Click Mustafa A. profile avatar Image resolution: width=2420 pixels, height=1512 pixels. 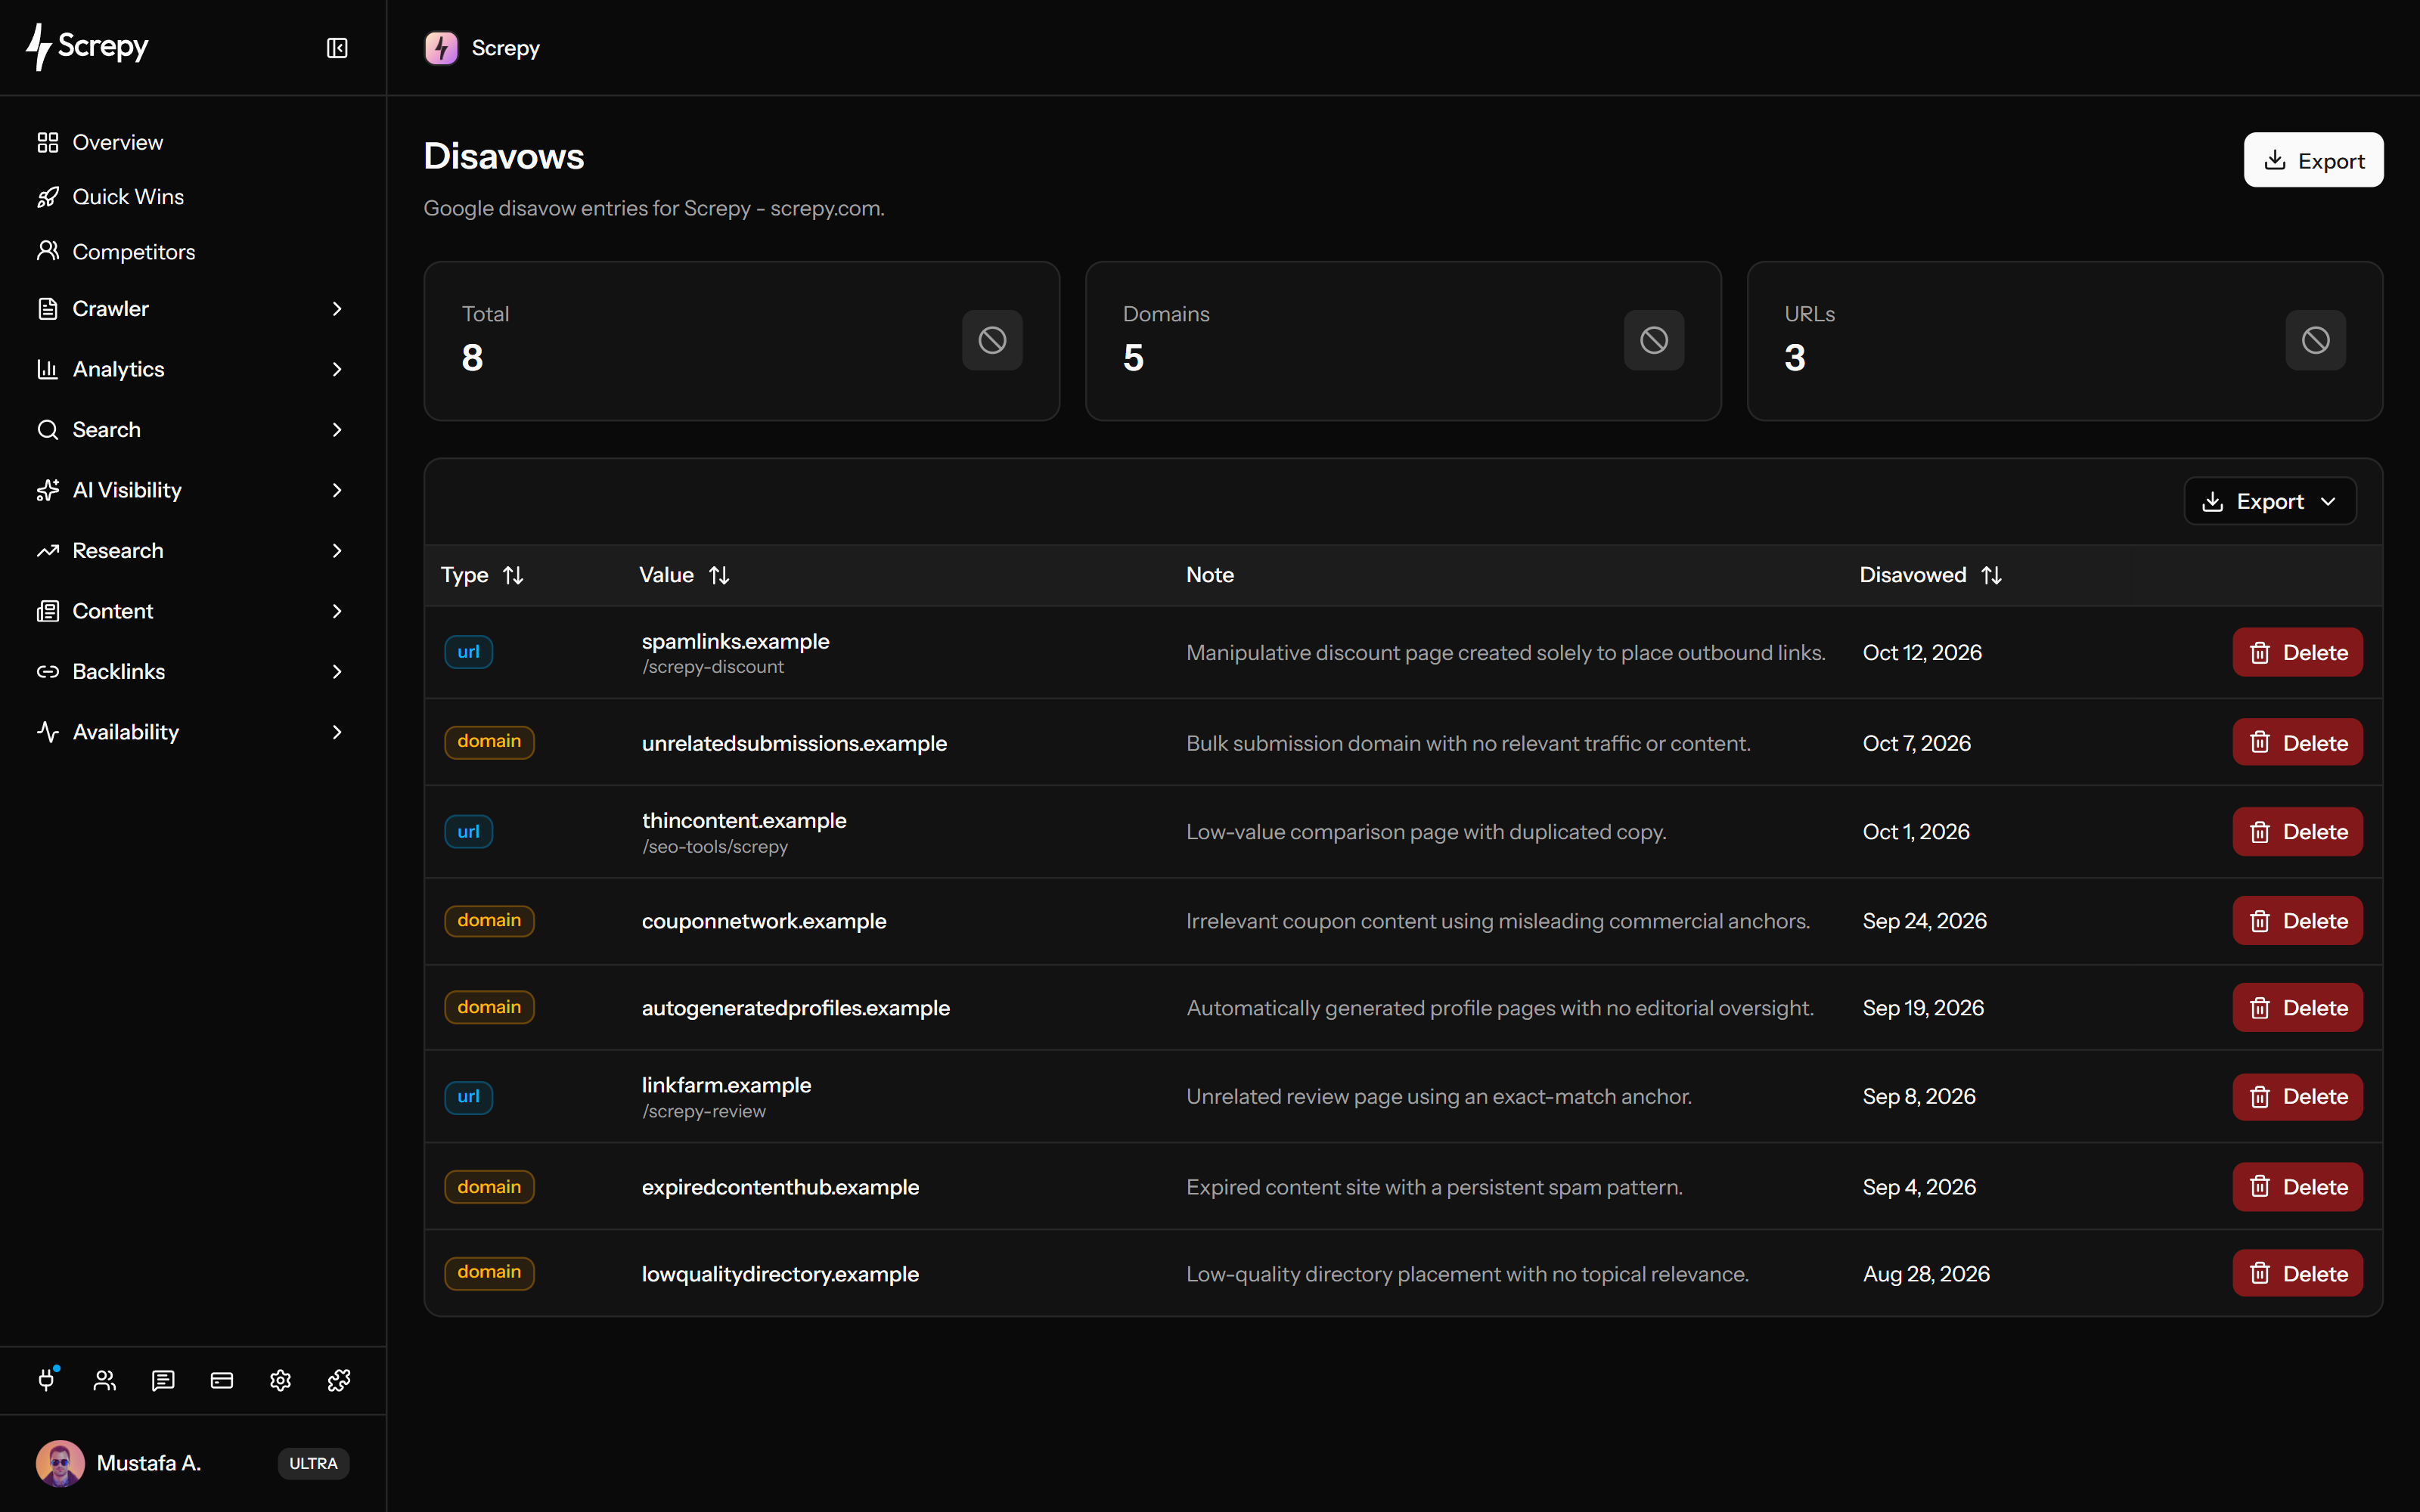60,1463
